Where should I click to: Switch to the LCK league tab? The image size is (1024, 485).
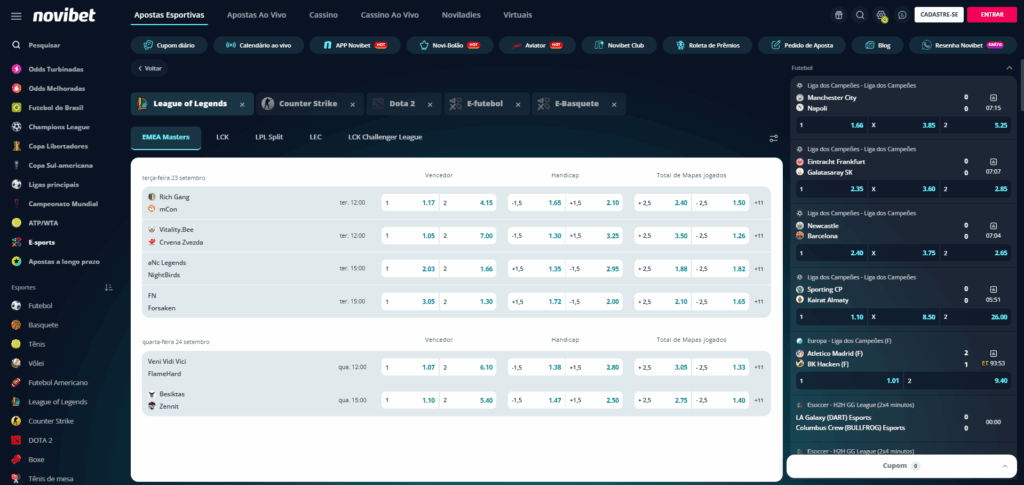222,137
